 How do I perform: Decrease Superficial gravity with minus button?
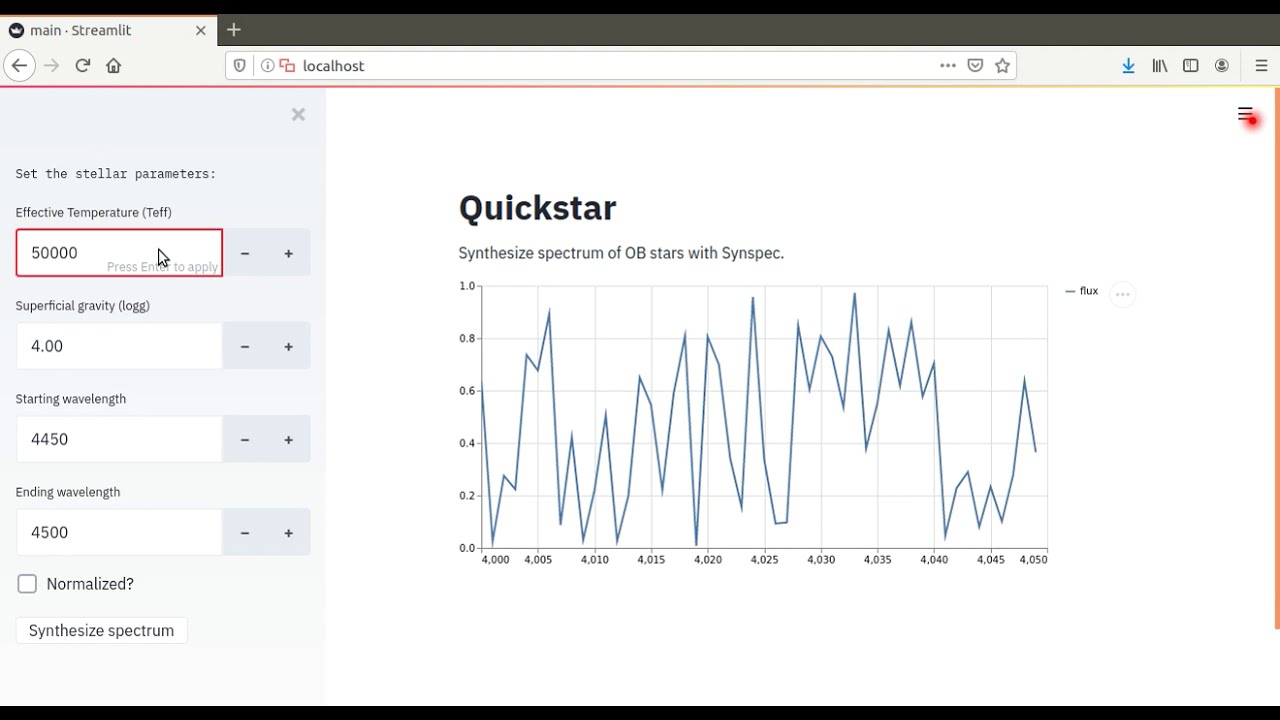pos(245,346)
